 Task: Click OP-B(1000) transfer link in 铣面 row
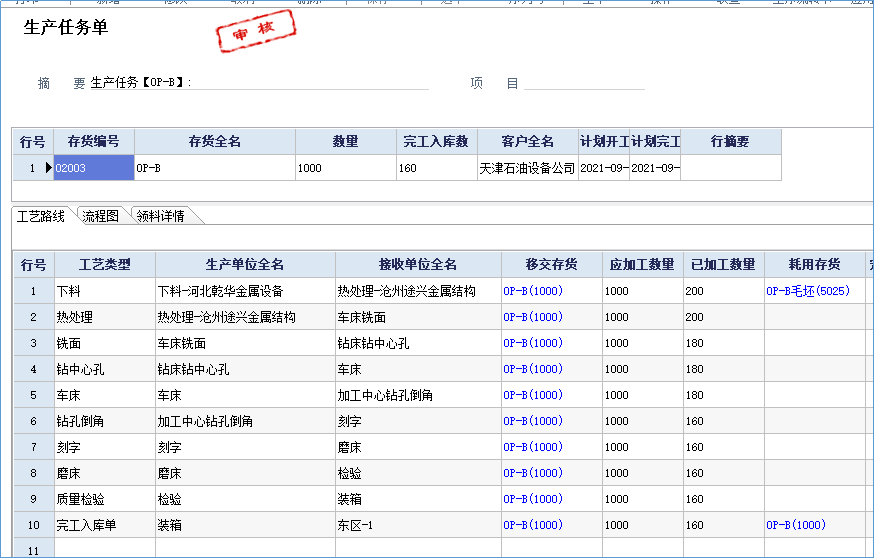[x=533, y=343]
